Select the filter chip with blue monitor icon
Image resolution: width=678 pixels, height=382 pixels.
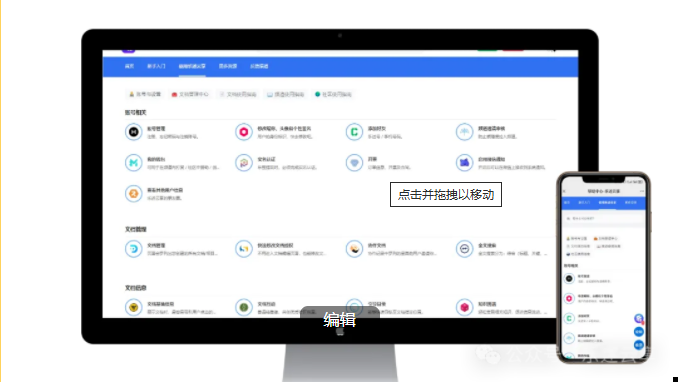[x=285, y=94]
